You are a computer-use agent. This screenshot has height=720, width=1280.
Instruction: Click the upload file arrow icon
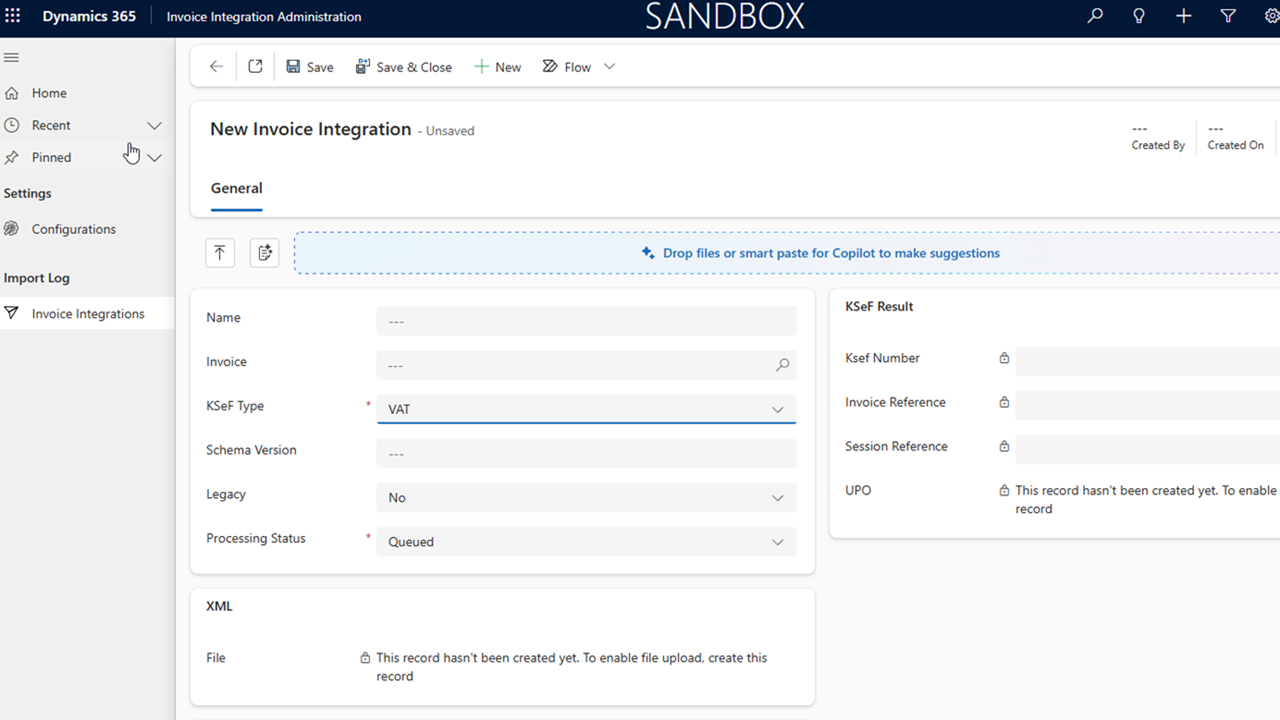pos(220,253)
